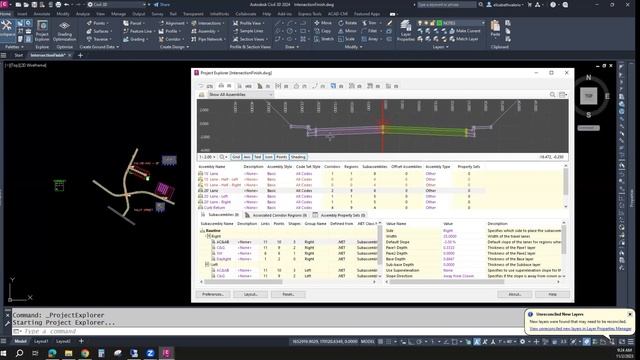Click the Windows Start button
This screenshot has width=640, height=360.
click(x=4, y=353)
